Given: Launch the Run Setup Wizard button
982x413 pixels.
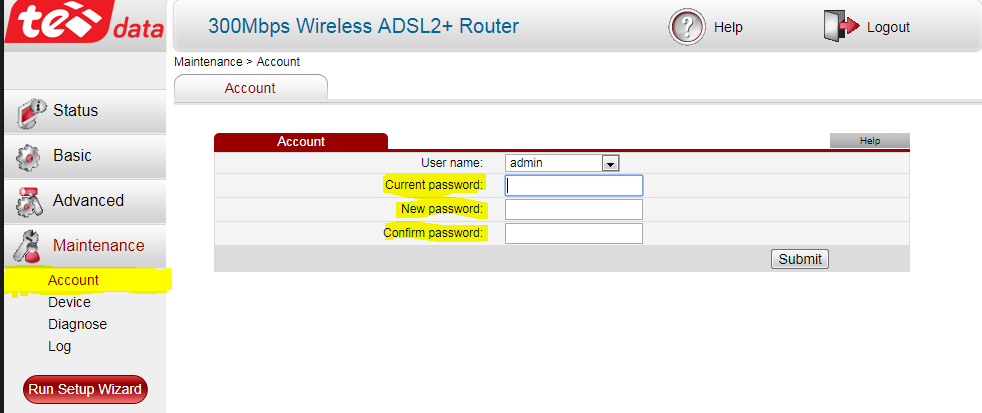Looking at the screenshot, I should tap(85, 389).
